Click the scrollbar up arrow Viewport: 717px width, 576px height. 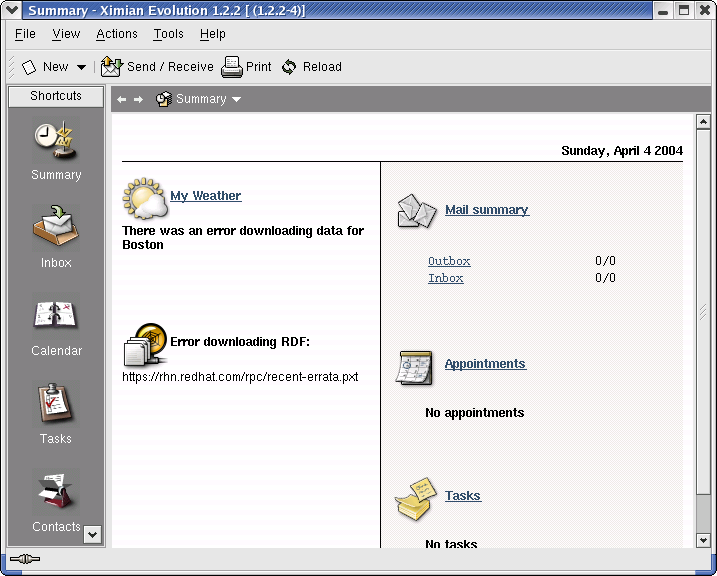[x=703, y=122]
